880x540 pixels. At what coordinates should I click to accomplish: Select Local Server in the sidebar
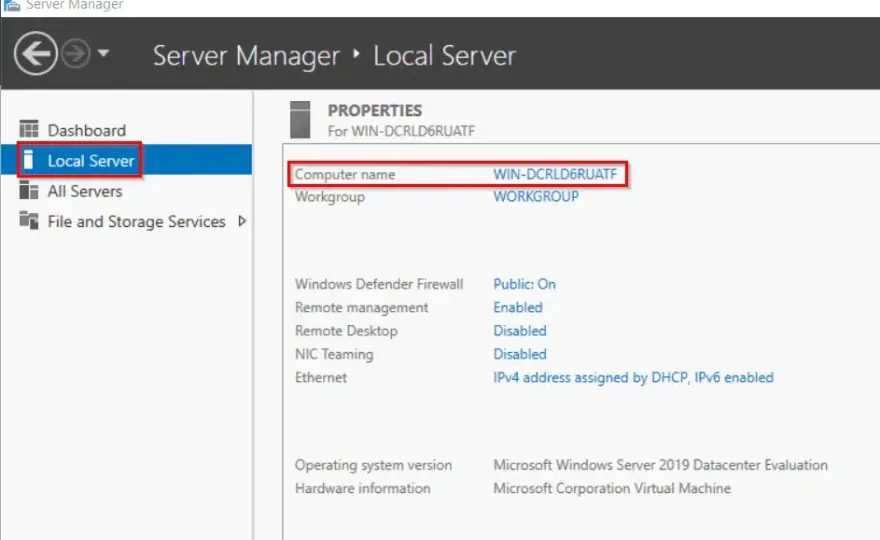[91, 161]
